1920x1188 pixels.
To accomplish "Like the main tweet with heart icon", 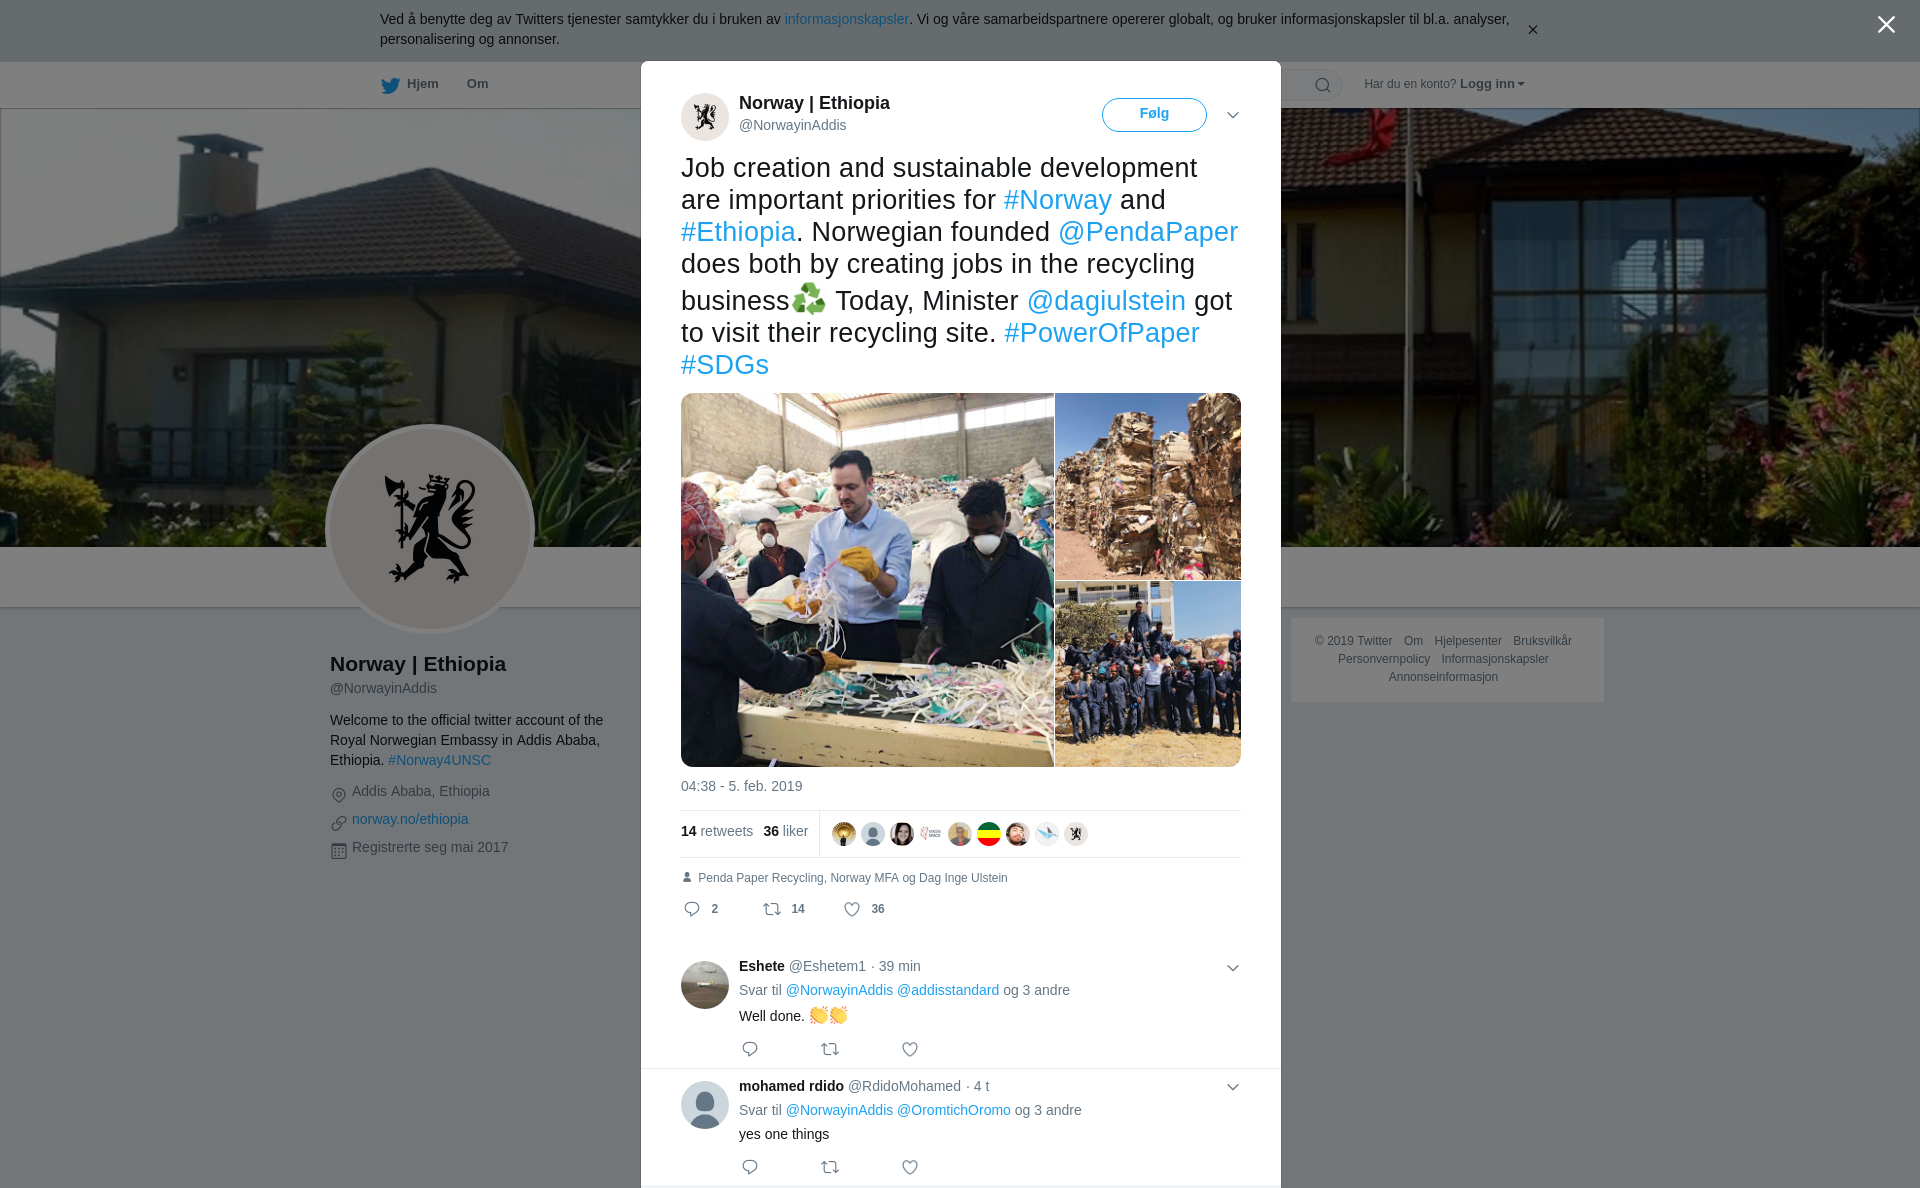I will click(x=852, y=909).
